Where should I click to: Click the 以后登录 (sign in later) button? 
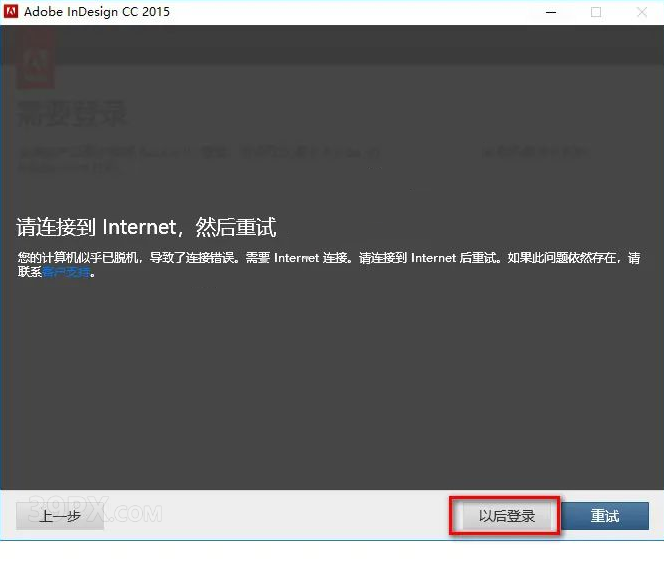tap(506, 516)
